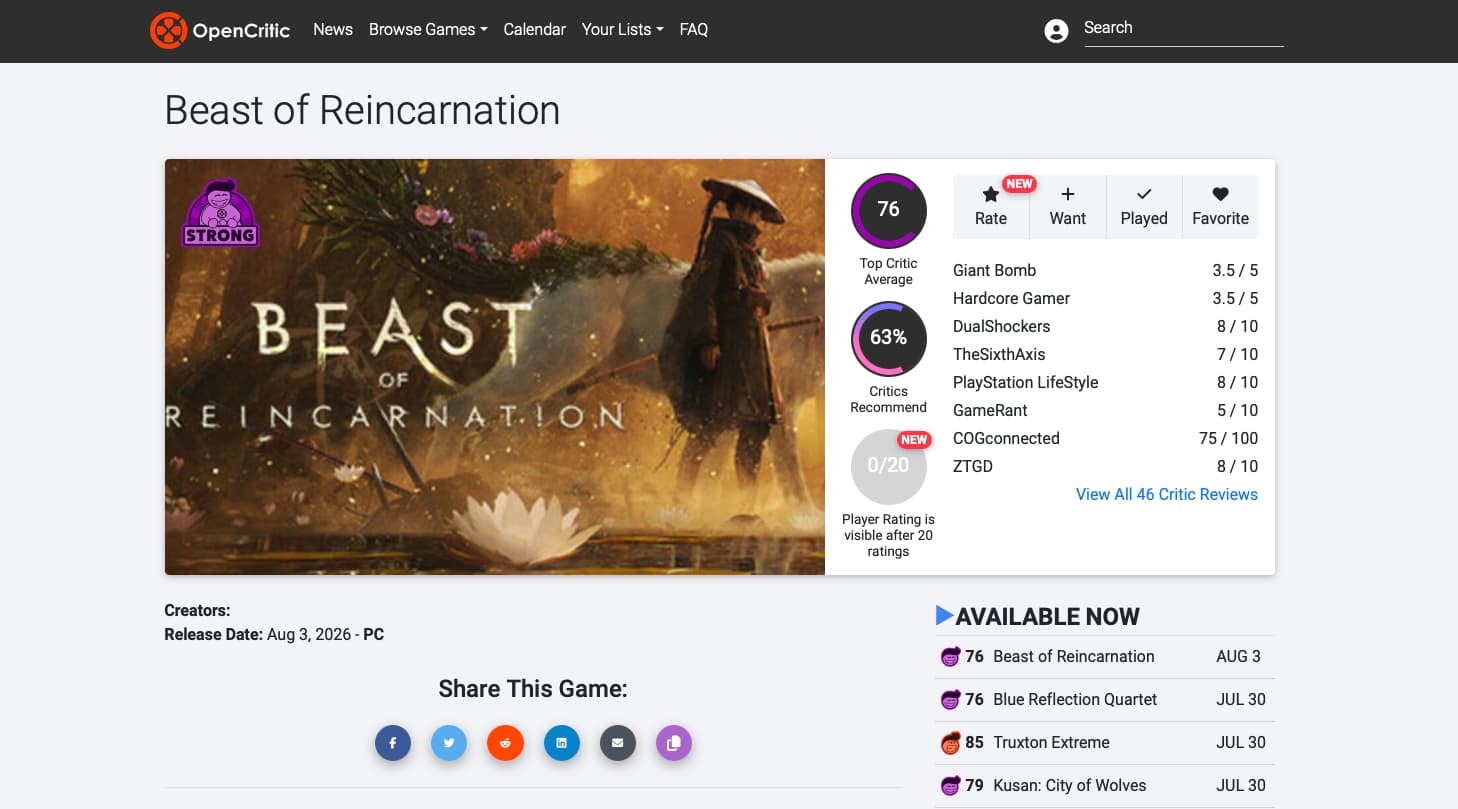This screenshot has height=809, width=1458.
Task: Open Kusan: City of Wolves game page
Action: [1070, 786]
